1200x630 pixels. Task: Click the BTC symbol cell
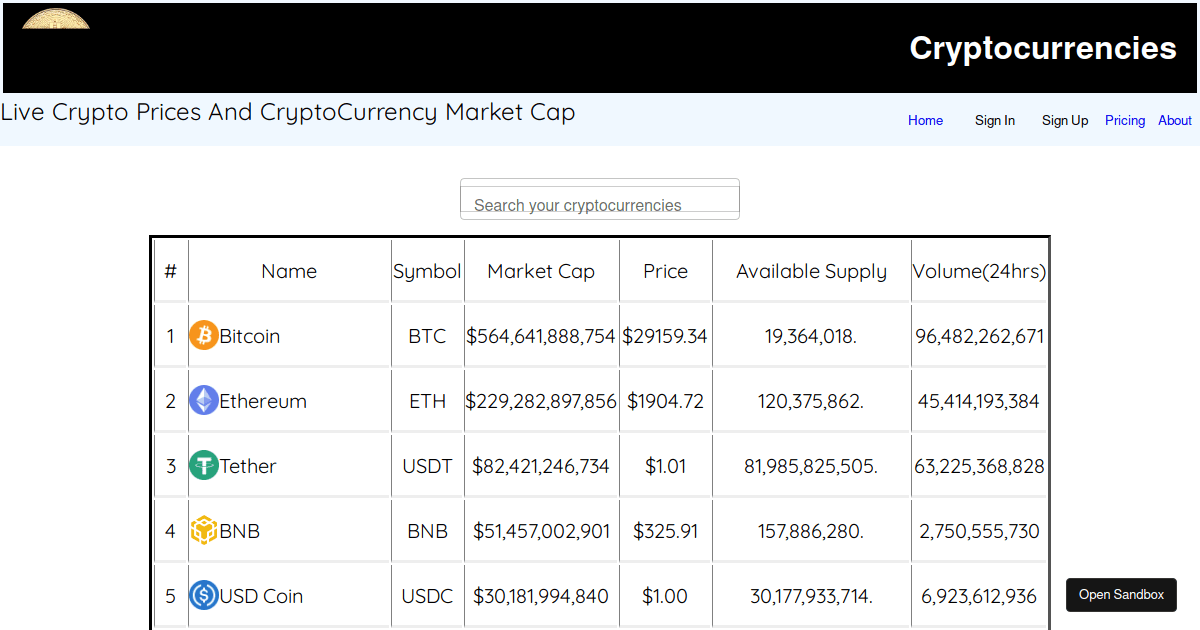click(x=427, y=335)
